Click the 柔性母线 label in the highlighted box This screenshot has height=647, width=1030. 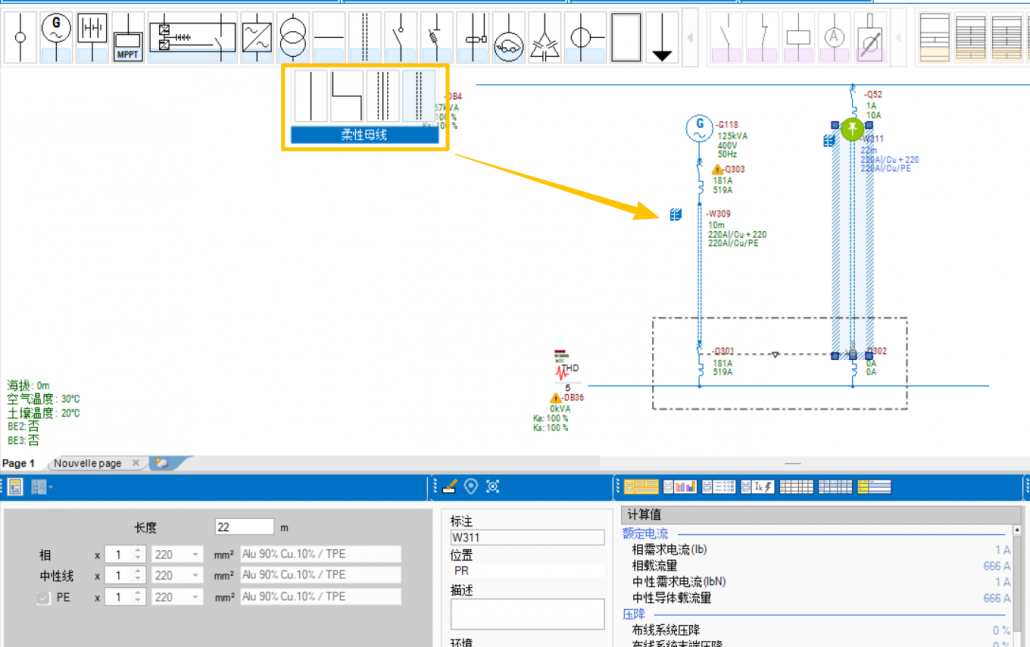(x=364, y=135)
